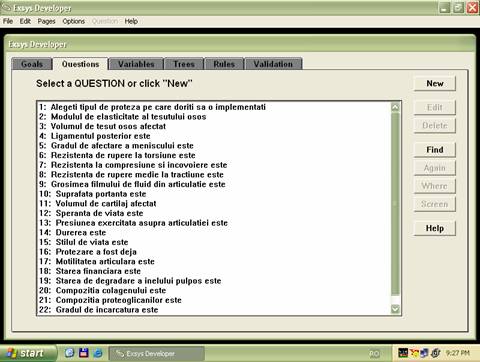Click the scroll down arrow of question list
The height and width of the screenshot is (362, 480).
click(x=395, y=309)
